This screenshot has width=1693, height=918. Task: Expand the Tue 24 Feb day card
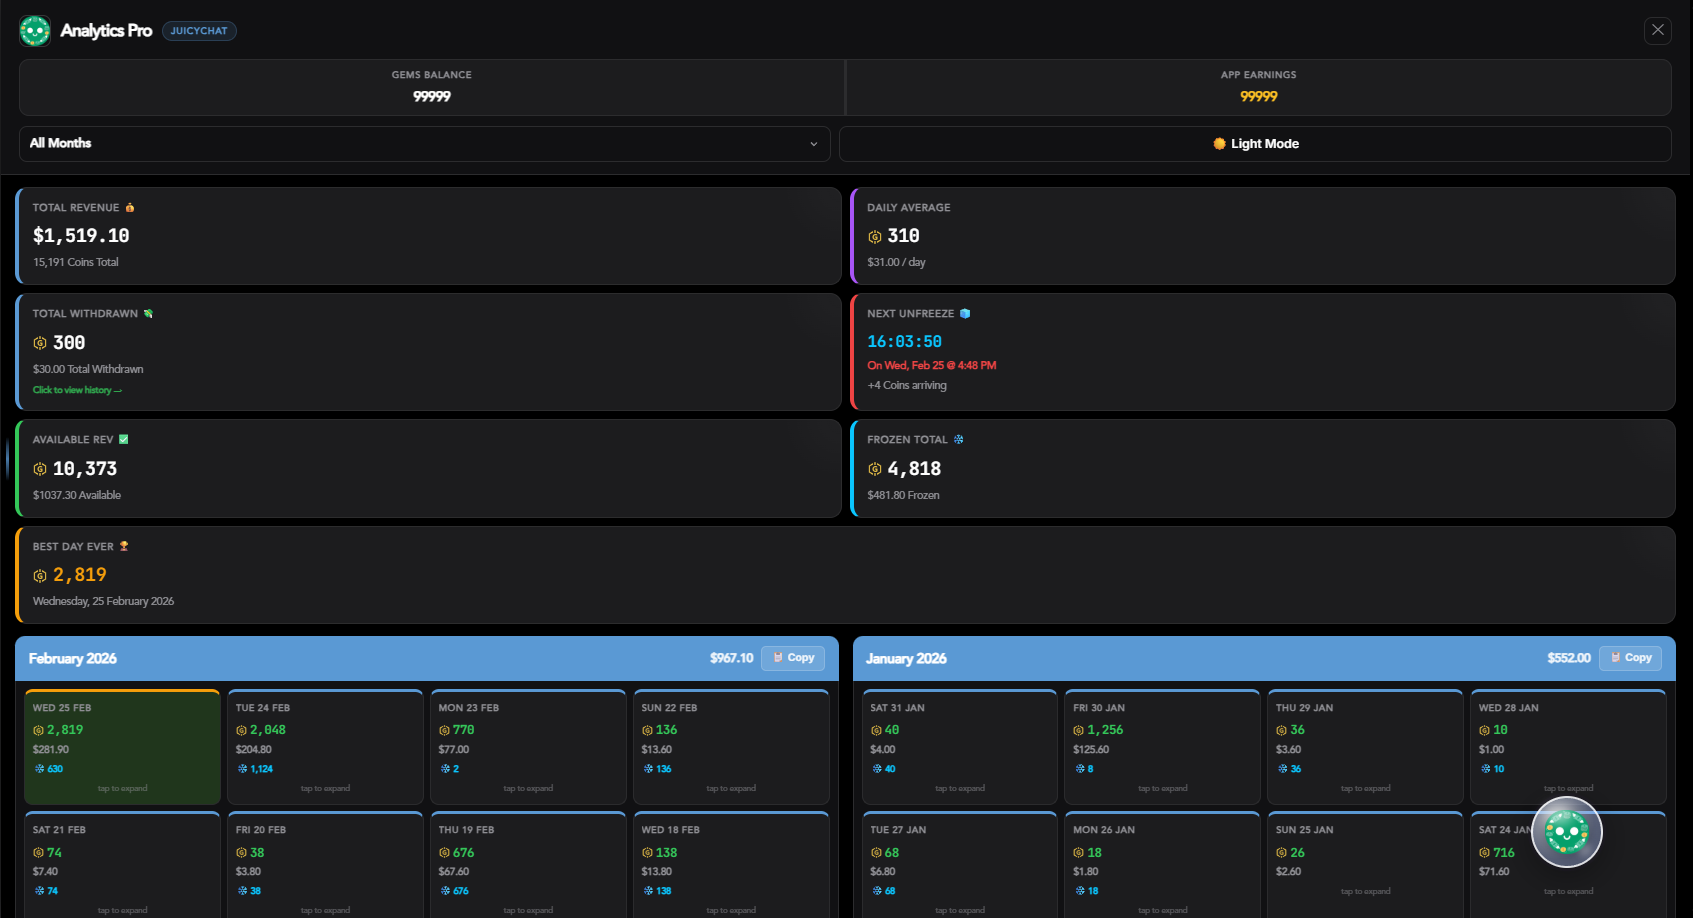tap(325, 747)
